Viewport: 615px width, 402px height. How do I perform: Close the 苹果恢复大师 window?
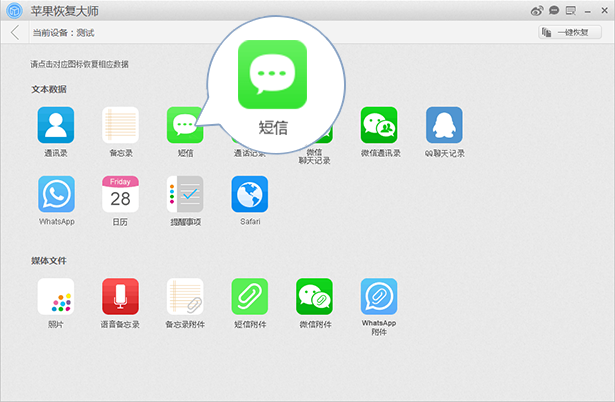click(x=604, y=11)
